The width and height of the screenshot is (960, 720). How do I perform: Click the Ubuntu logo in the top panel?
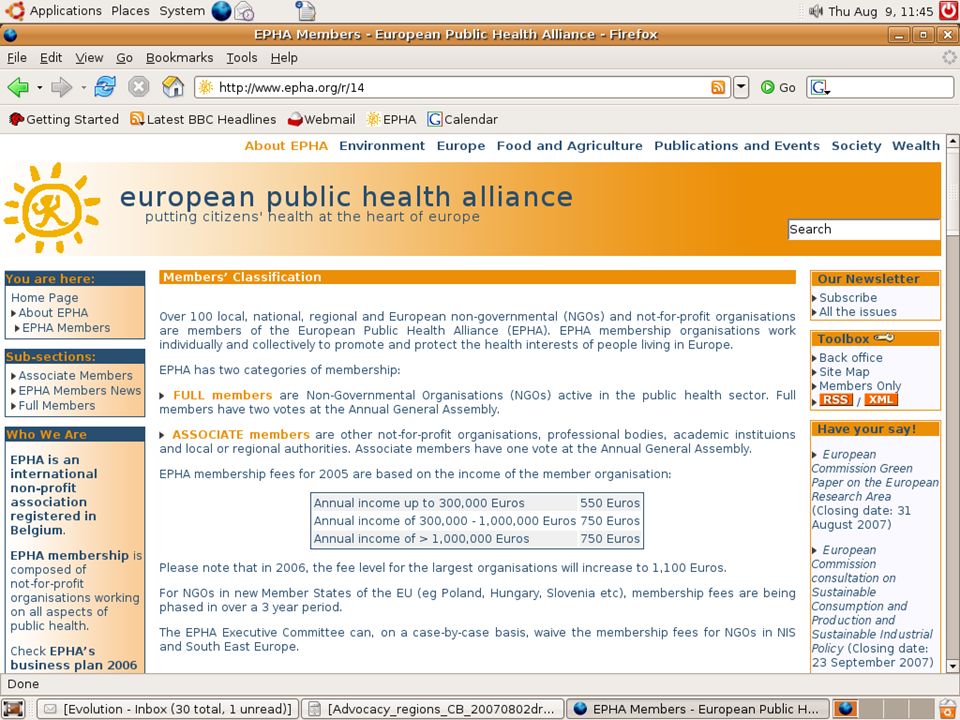point(14,10)
